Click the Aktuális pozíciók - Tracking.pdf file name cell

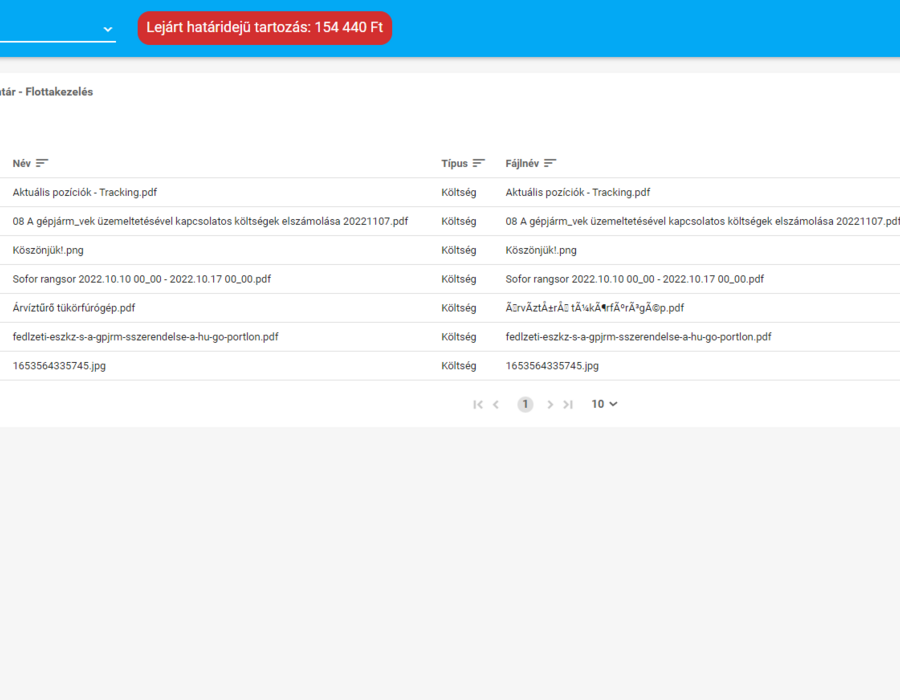click(x=578, y=192)
